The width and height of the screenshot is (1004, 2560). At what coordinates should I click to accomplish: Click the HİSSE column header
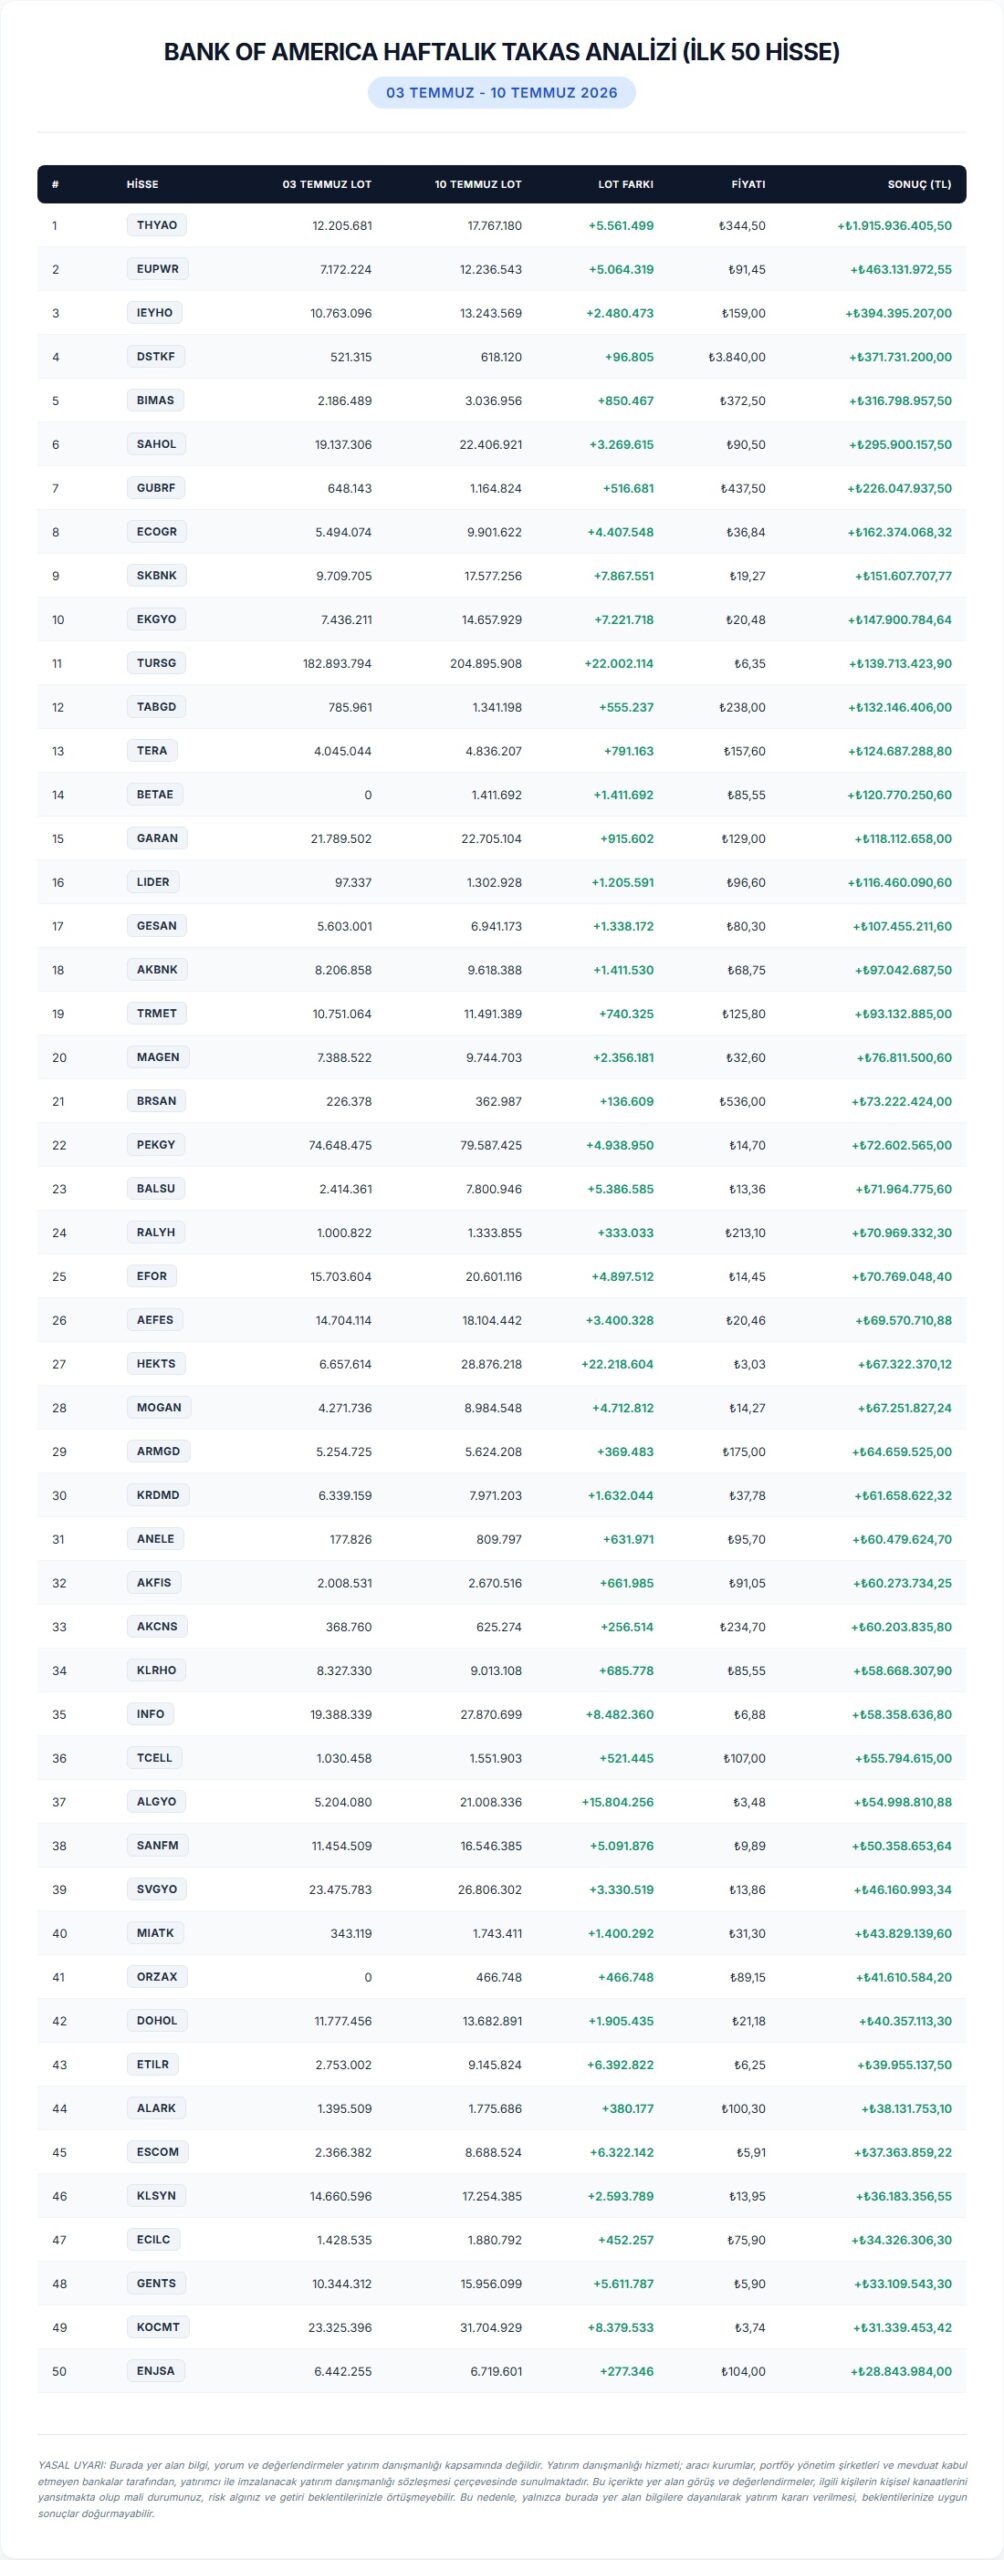point(142,184)
